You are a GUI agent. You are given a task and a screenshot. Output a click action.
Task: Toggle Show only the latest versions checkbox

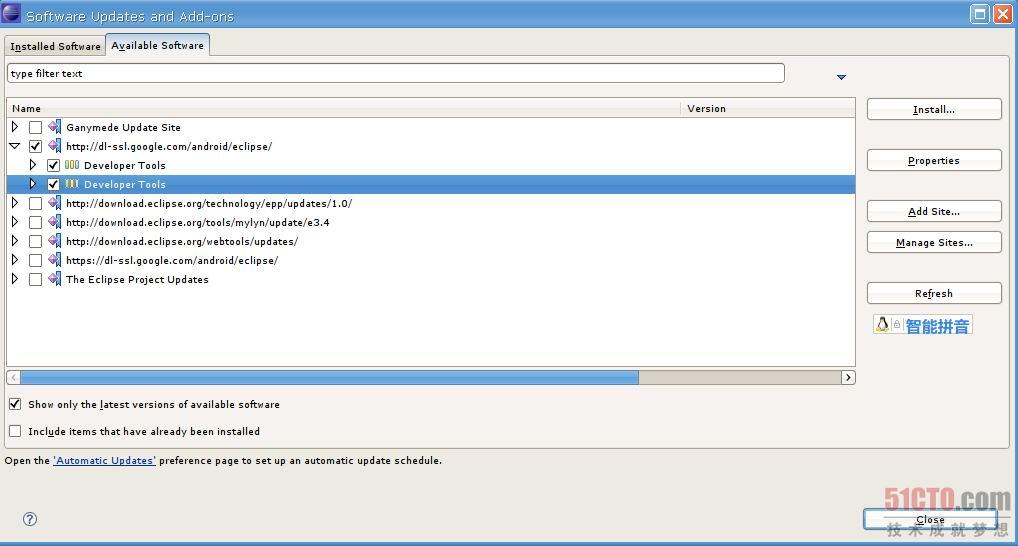(x=15, y=404)
